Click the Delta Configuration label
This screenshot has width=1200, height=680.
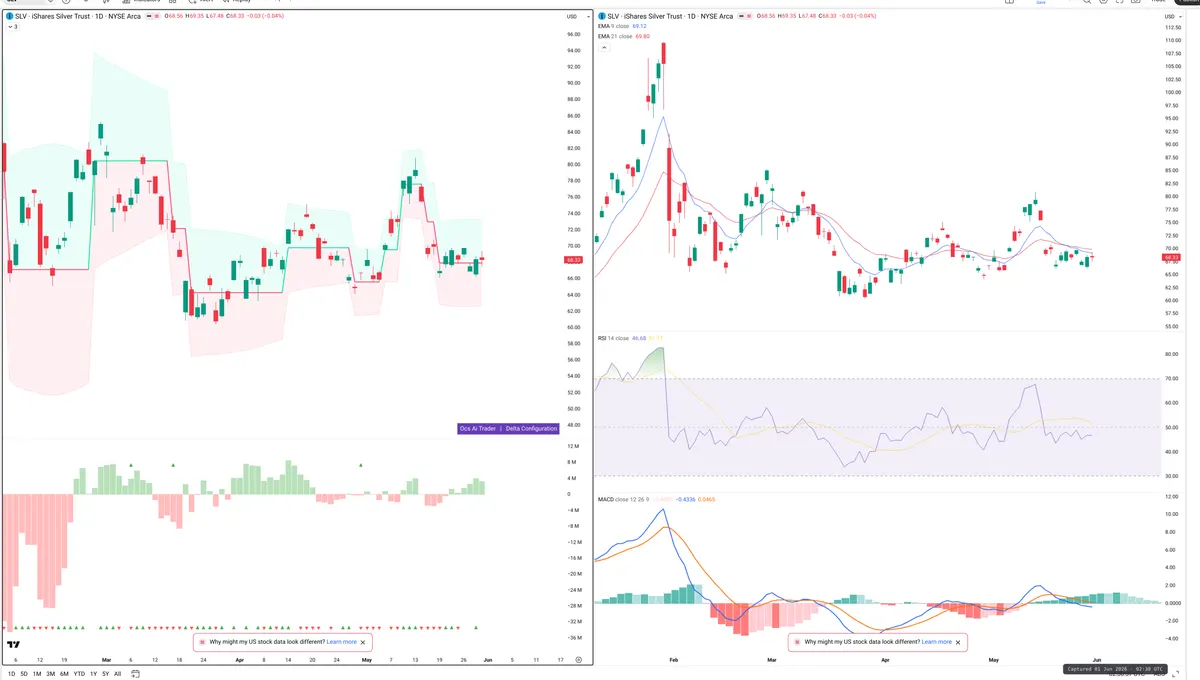531,428
